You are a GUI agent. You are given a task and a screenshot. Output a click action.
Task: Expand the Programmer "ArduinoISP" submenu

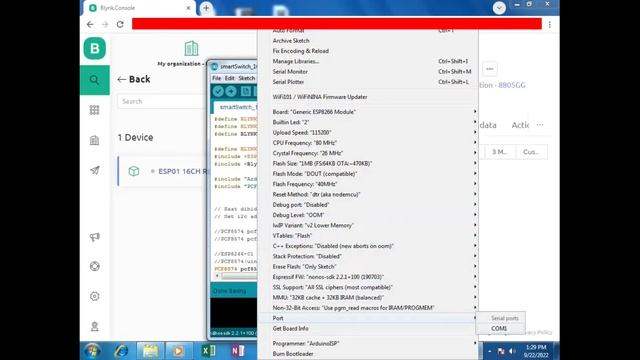pos(368,344)
